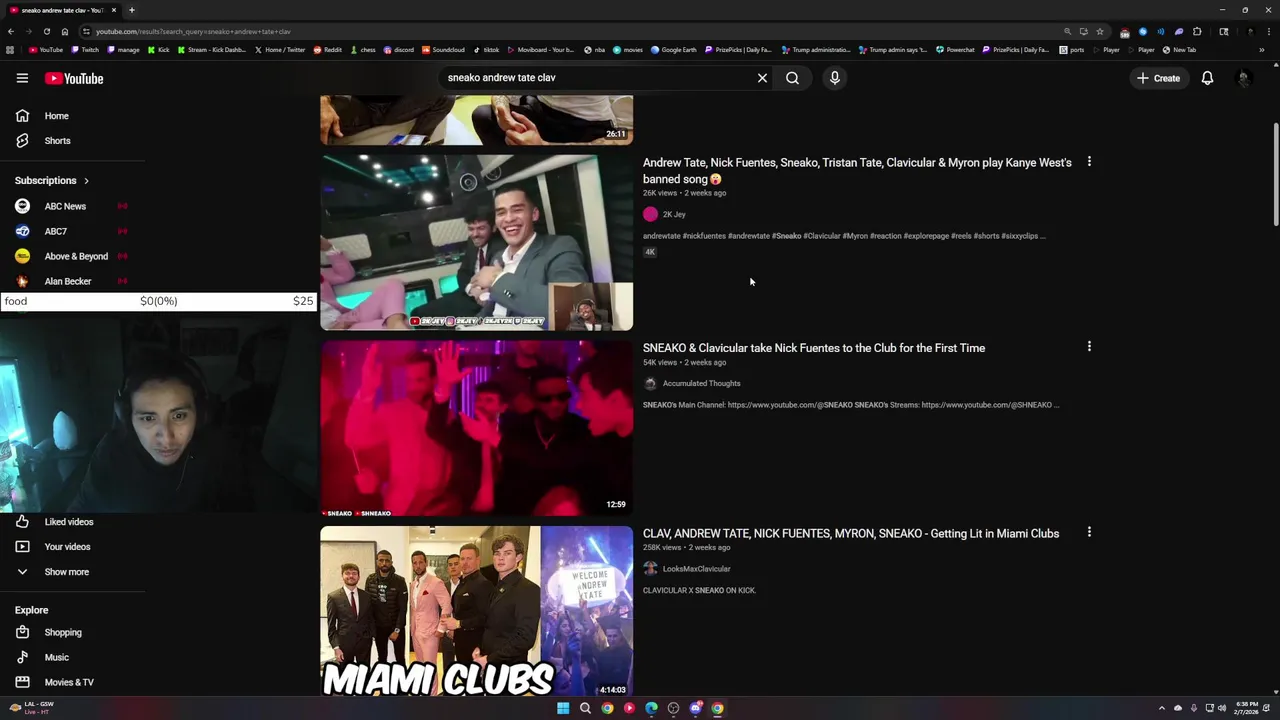
Task: Open the more options menu for the Miami Clubs video
Action: click(1089, 532)
